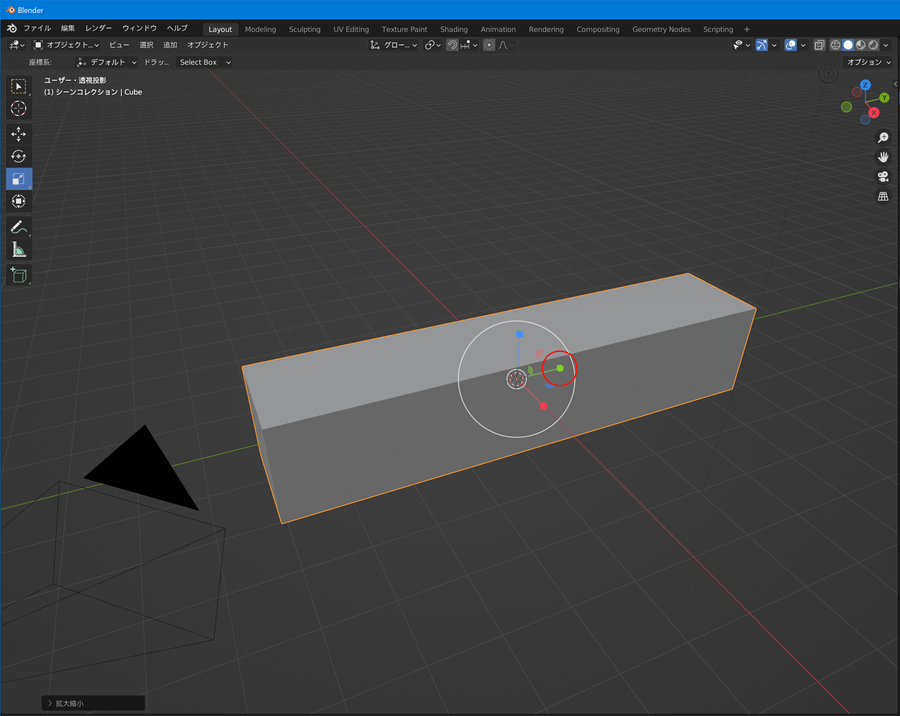The height and width of the screenshot is (716, 900).
Task: Toggle the viewport gizmo display
Action: click(x=762, y=45)
